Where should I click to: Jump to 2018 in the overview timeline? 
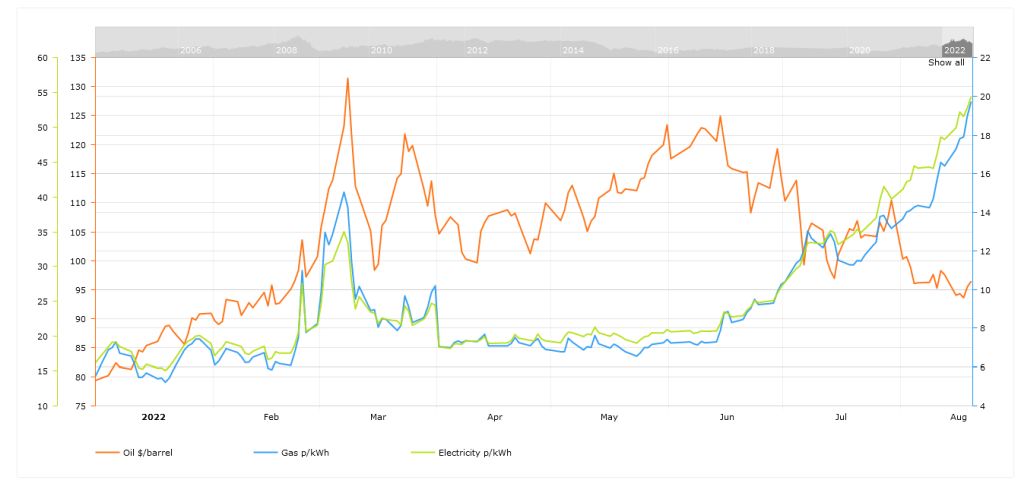point(763,50)
